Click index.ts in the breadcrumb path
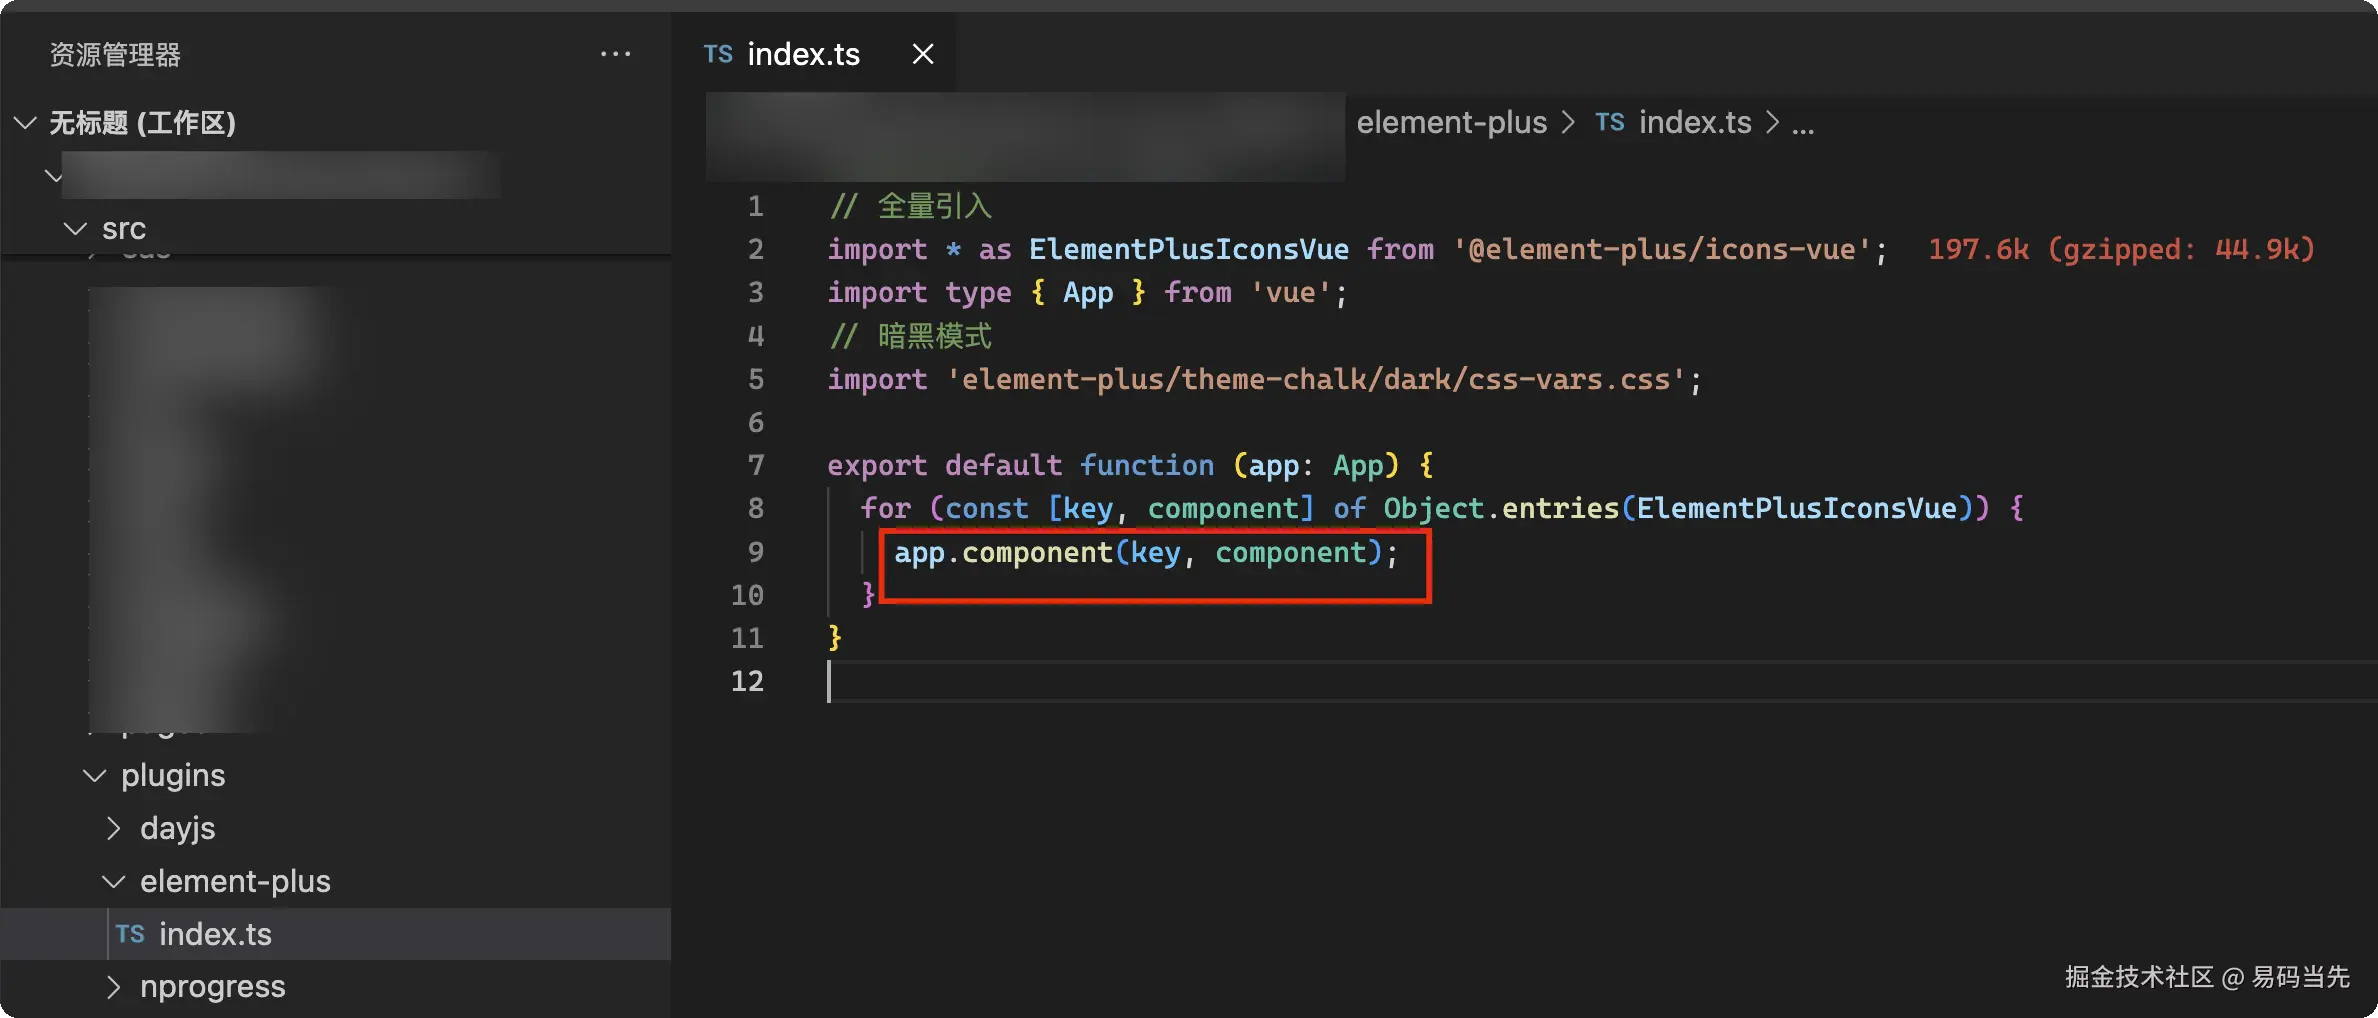This screenshot has height=1018, width=2378. tap(1695, 122)
